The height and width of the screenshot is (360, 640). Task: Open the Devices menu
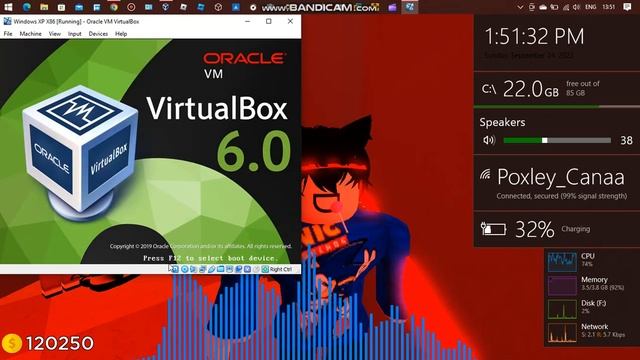98,34
